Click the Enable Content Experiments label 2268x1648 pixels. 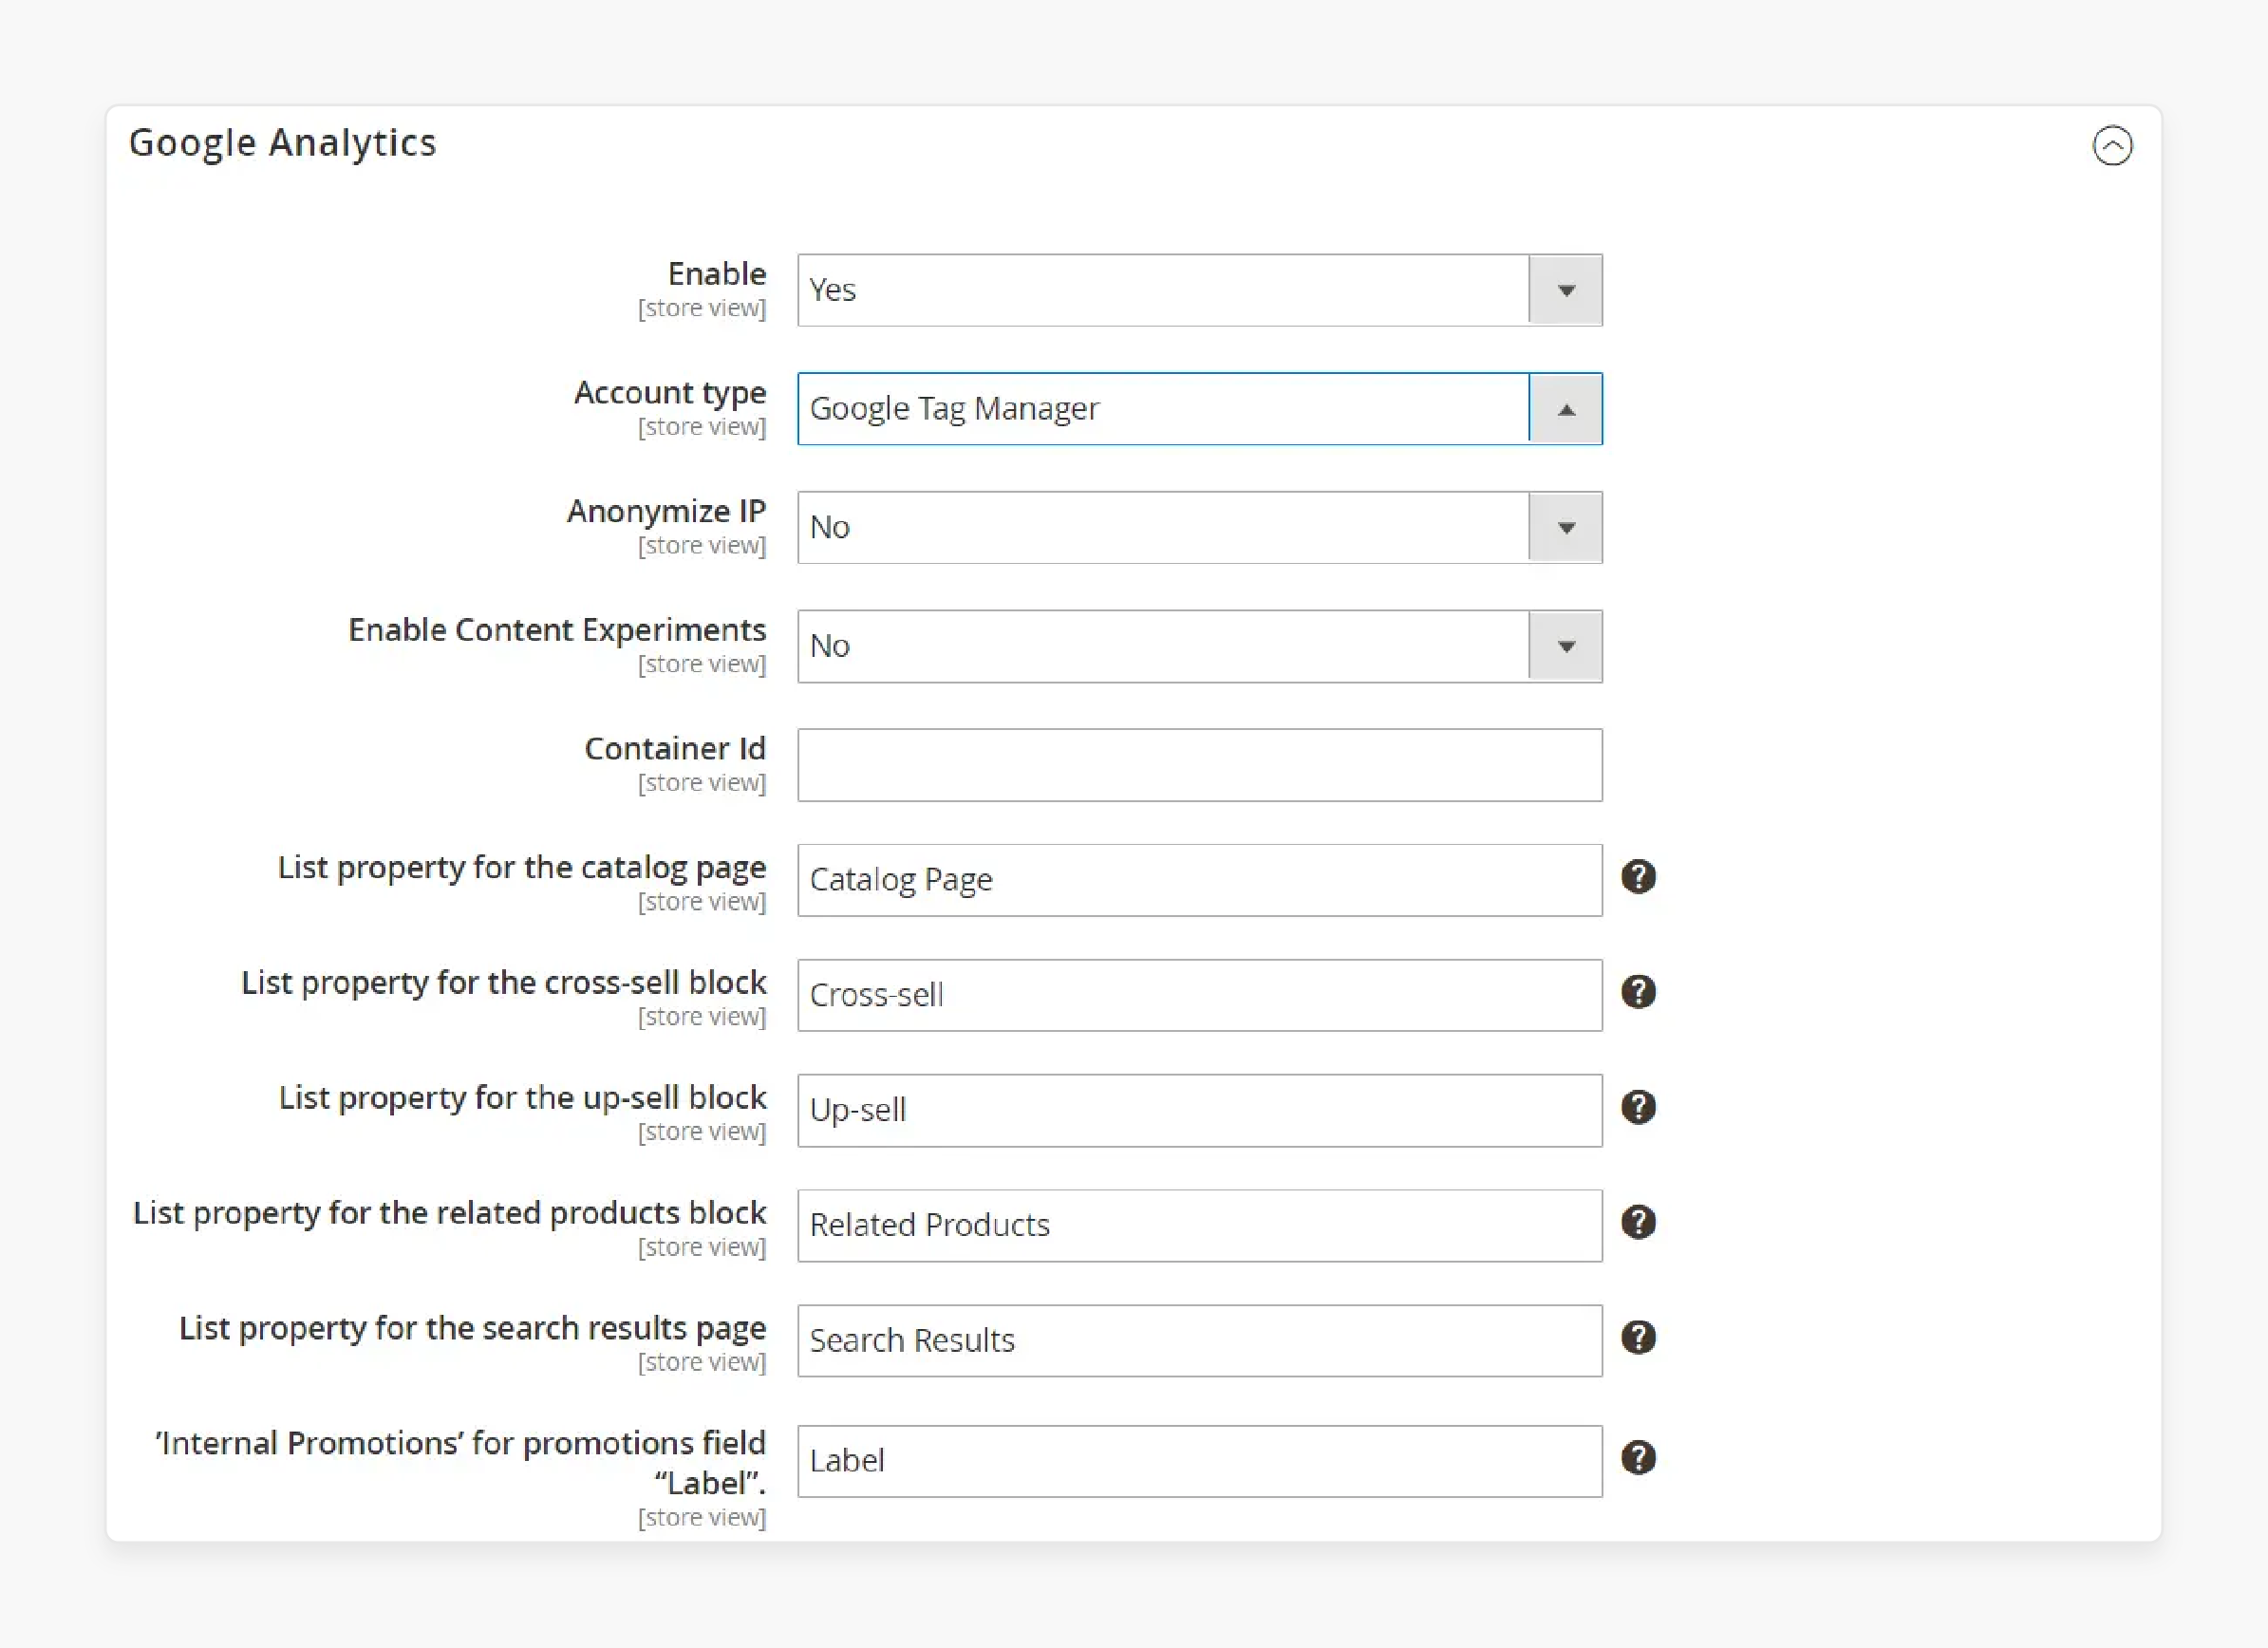tap(557, 630)
